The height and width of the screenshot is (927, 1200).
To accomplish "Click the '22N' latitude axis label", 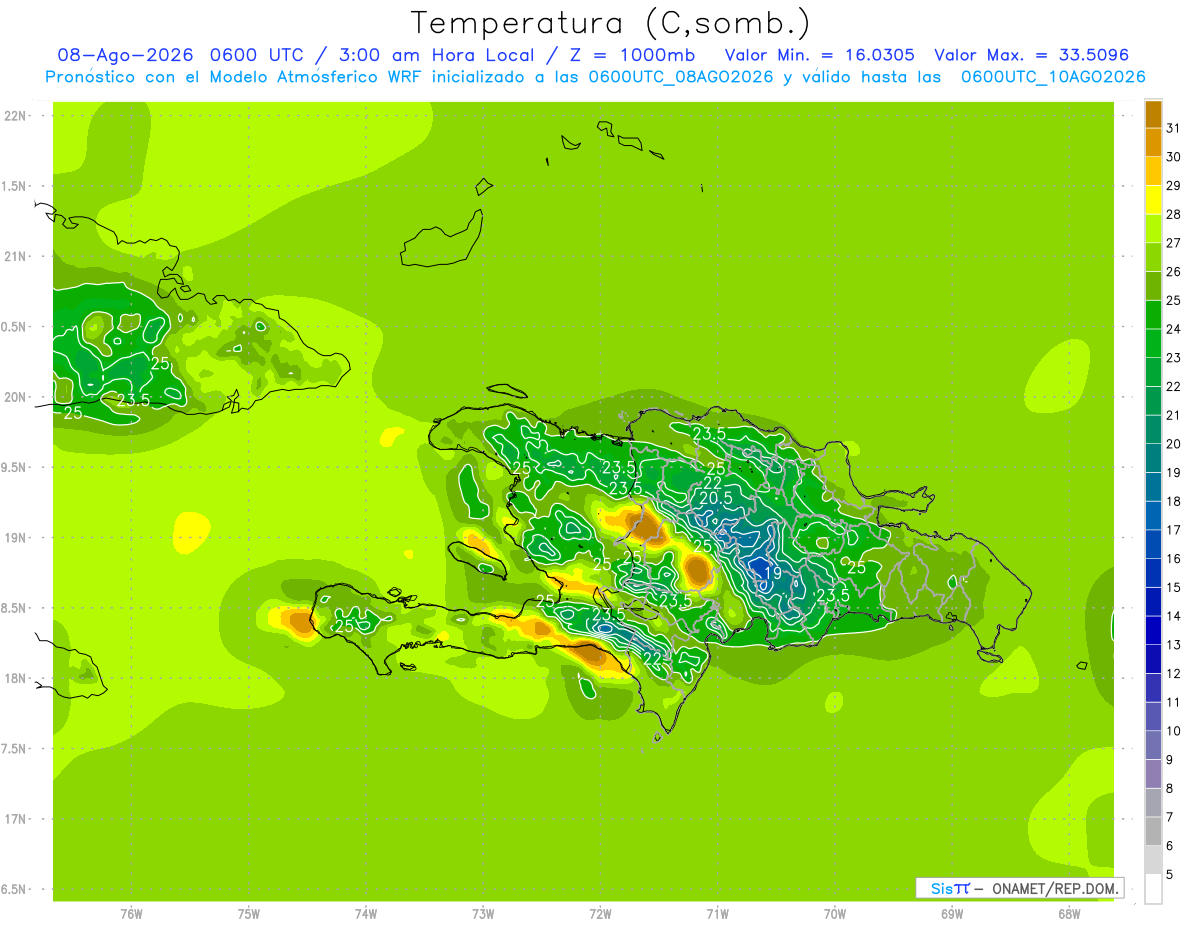I will point(16,116).
